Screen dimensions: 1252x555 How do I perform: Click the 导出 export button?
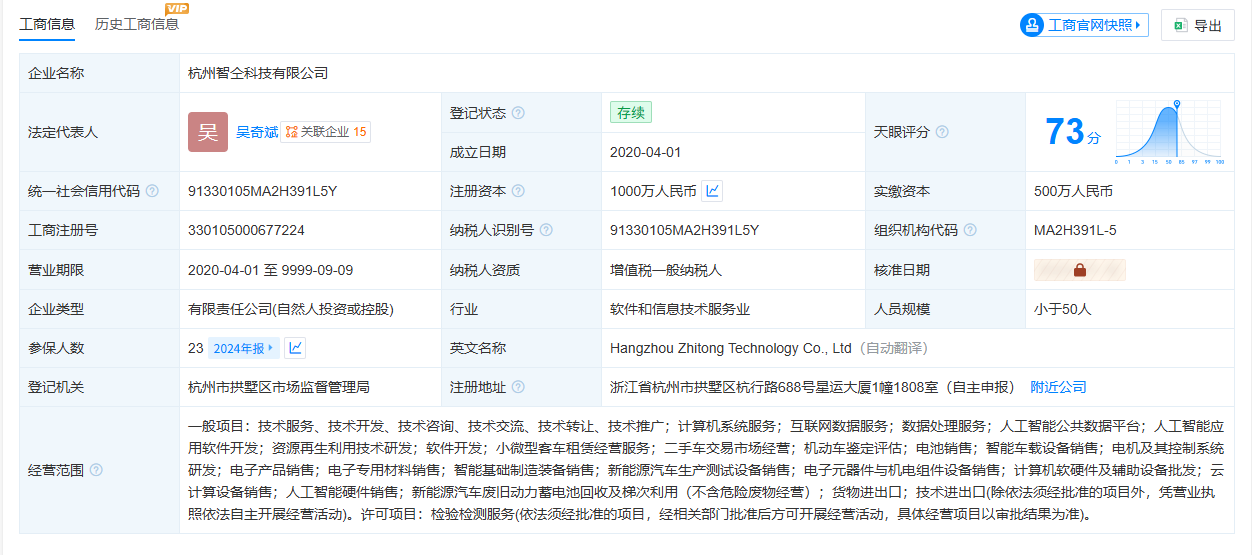pyautogui.click(x=1197, y=26)
